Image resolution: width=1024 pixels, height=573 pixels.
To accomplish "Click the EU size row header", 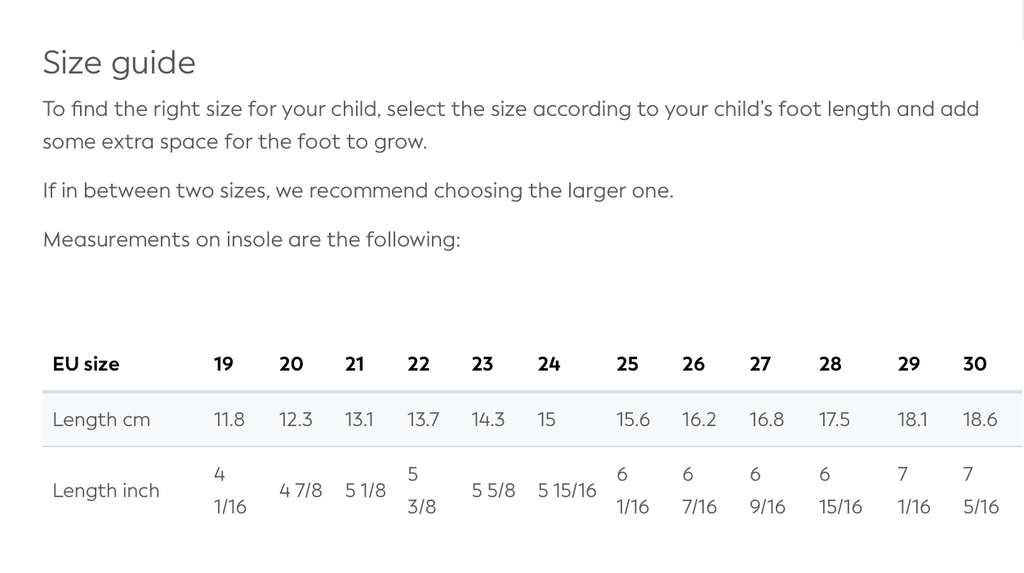I will [x=86, y=364].
